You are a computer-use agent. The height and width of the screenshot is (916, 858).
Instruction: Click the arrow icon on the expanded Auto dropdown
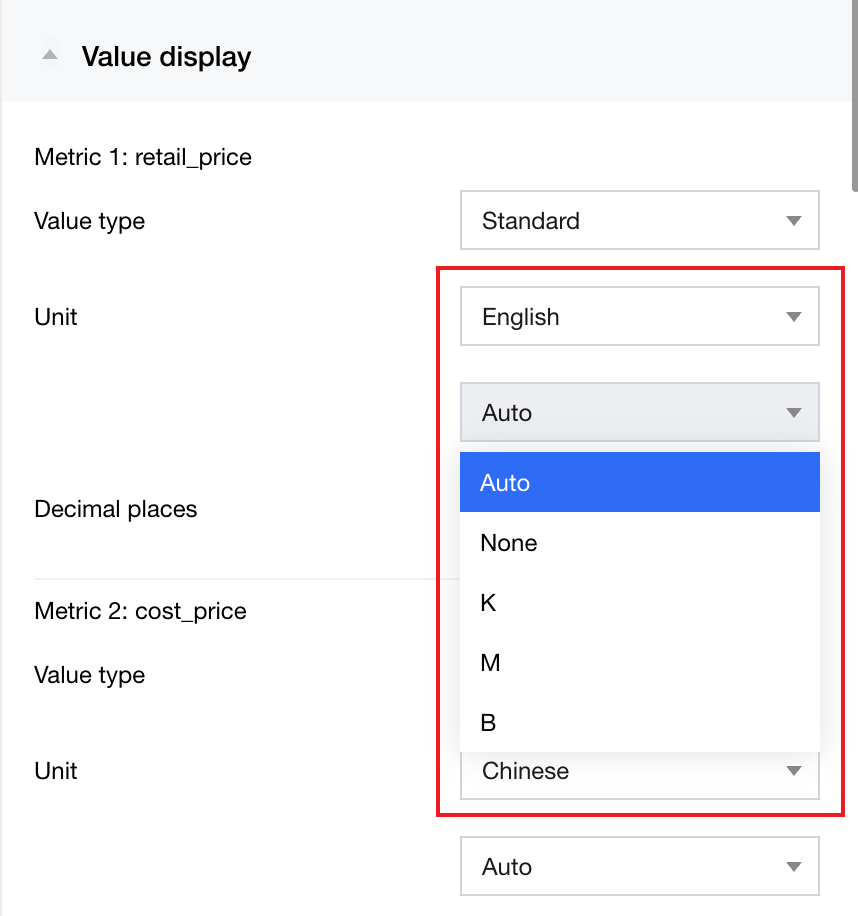pos(794,413)
